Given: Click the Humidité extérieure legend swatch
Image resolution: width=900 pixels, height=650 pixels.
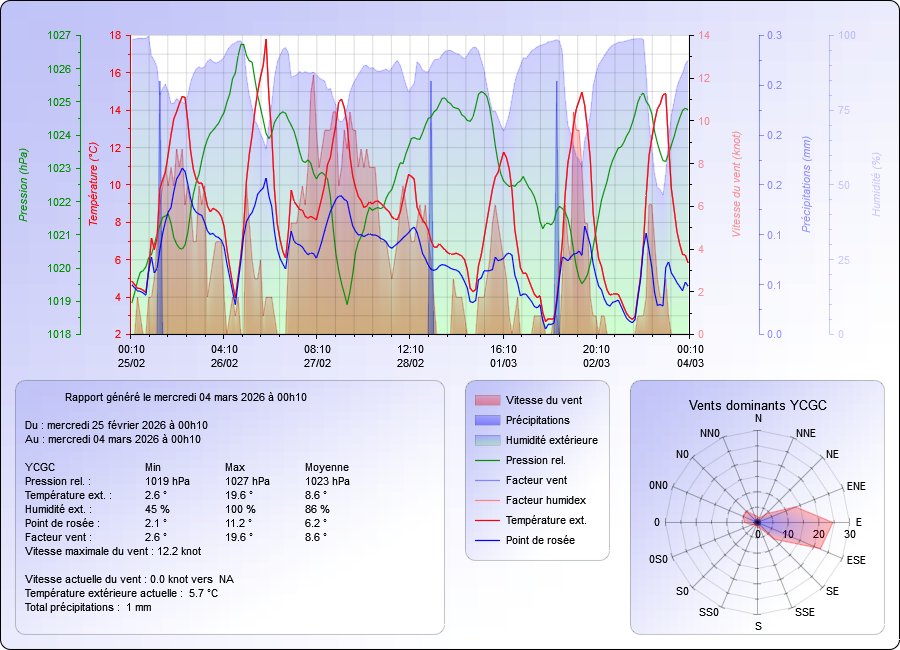Looking at the screenshot, I should coord(486,440).
